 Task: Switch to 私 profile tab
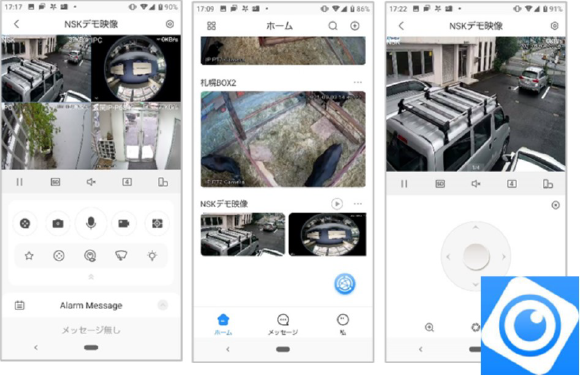click(x=343, y=324)
